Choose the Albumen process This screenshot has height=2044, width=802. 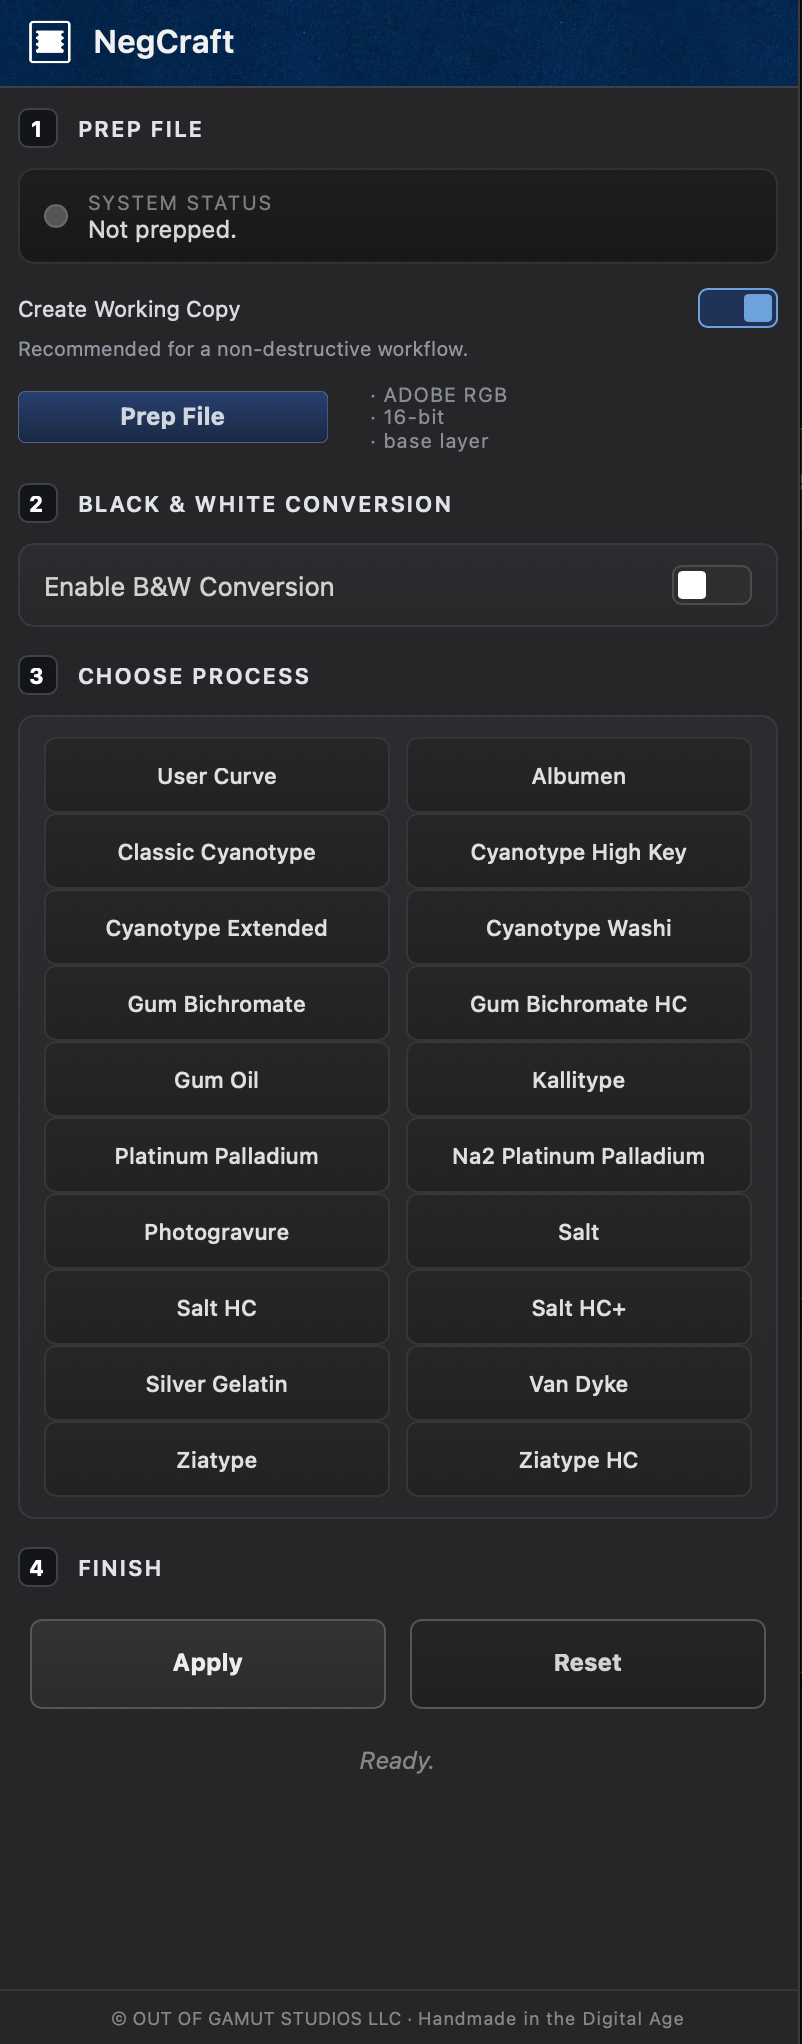pos(578,776)
